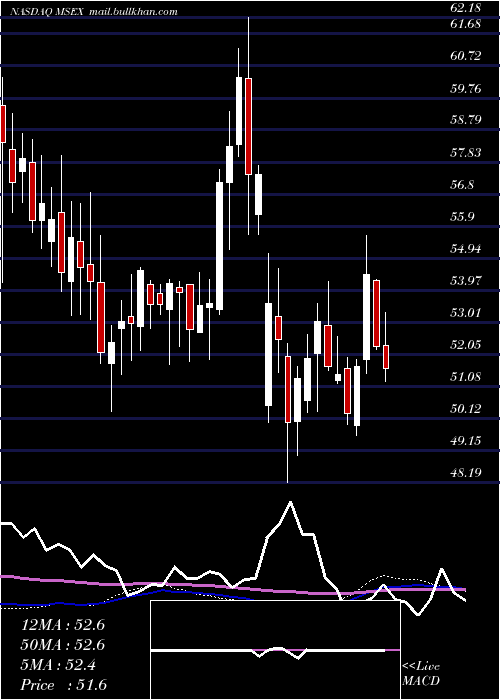
Task: Click the 49.15 price axis label
Action: [x=466, y=441]
